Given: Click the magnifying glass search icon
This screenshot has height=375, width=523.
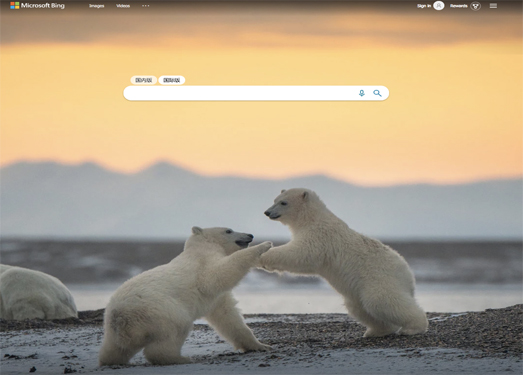Looking at the screenshot, I should [x=377, y=93].
